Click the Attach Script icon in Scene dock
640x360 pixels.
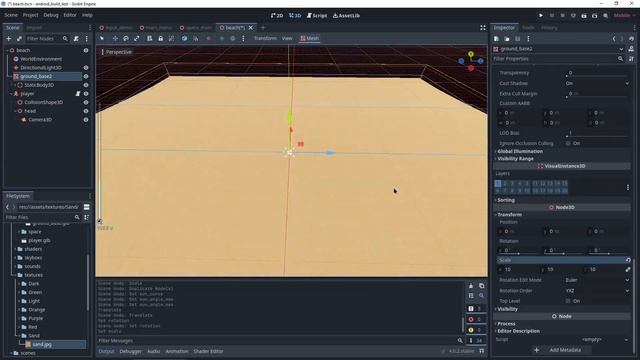(76, 38)
